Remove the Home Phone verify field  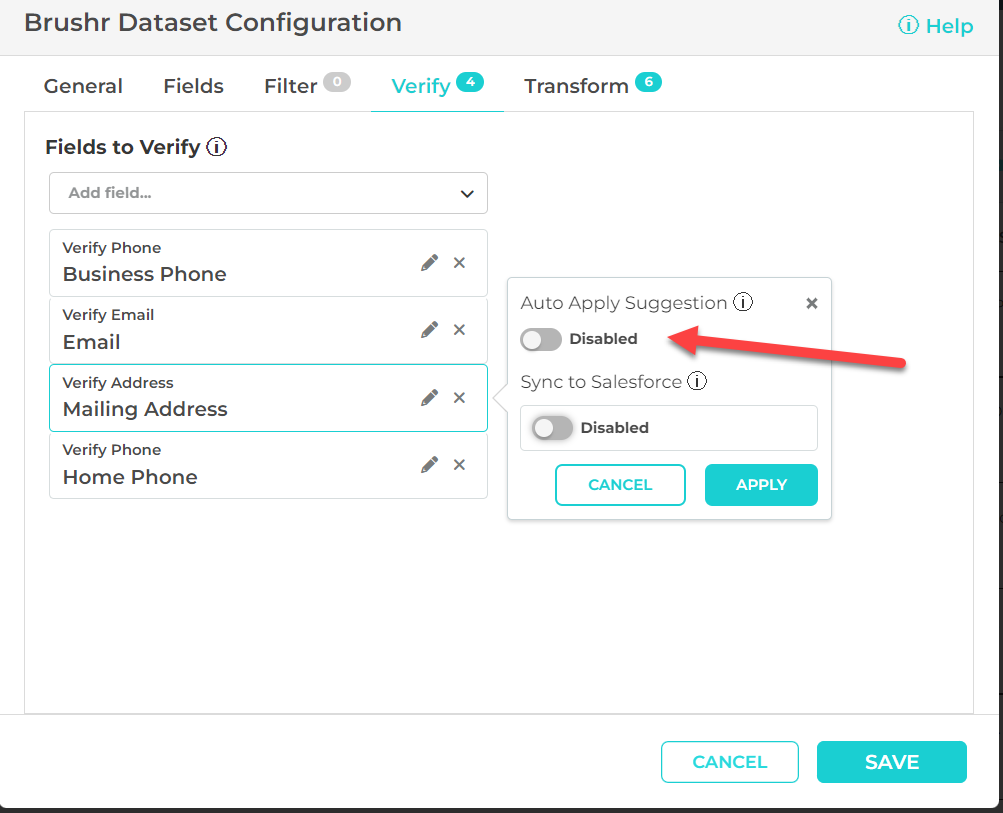(x=460, y=465)
